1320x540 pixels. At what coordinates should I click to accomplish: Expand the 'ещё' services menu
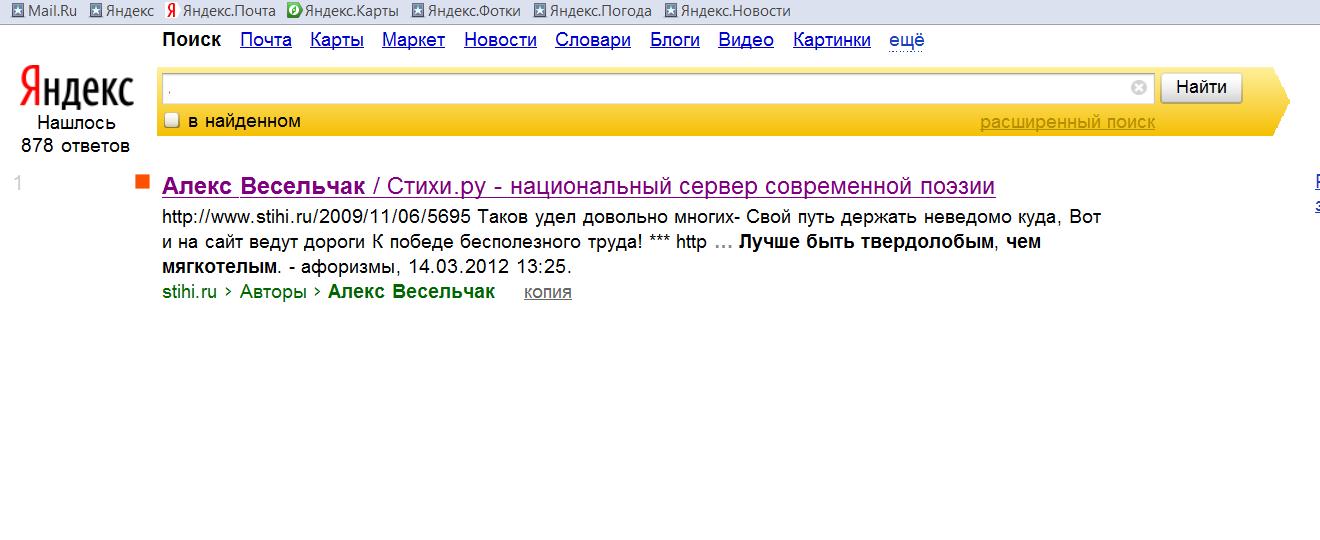click(906, 40)
